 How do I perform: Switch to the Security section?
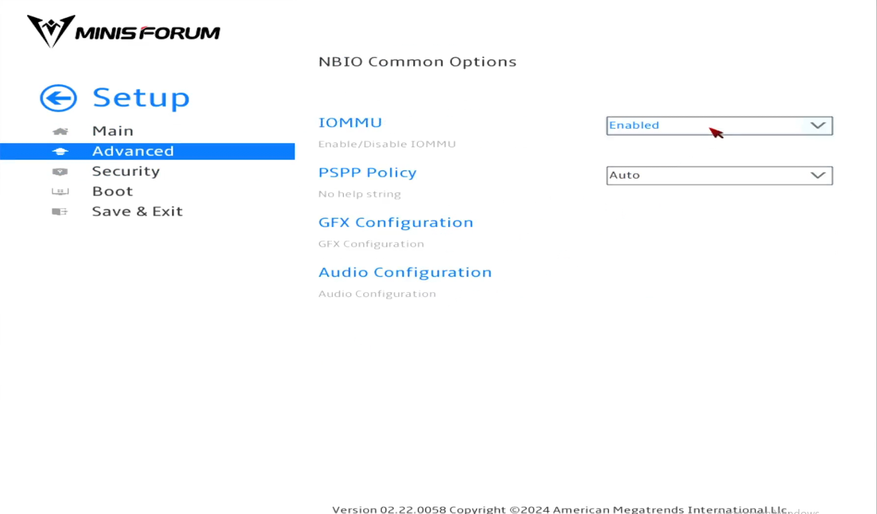point(125,171)
